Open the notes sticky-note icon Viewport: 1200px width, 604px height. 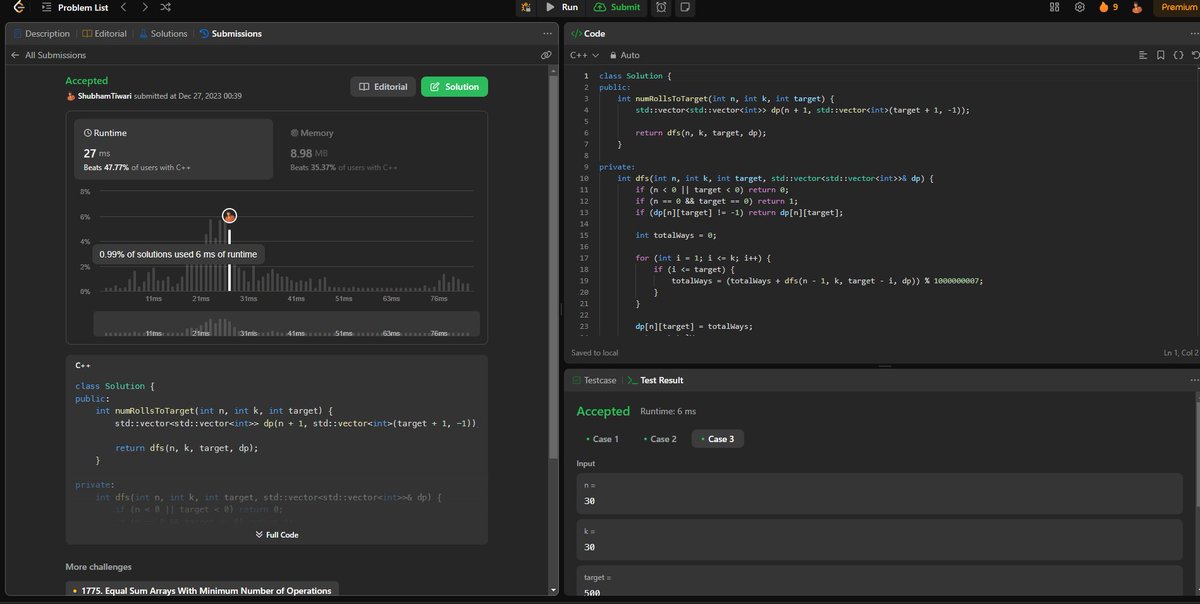click(x=685, y=7)
